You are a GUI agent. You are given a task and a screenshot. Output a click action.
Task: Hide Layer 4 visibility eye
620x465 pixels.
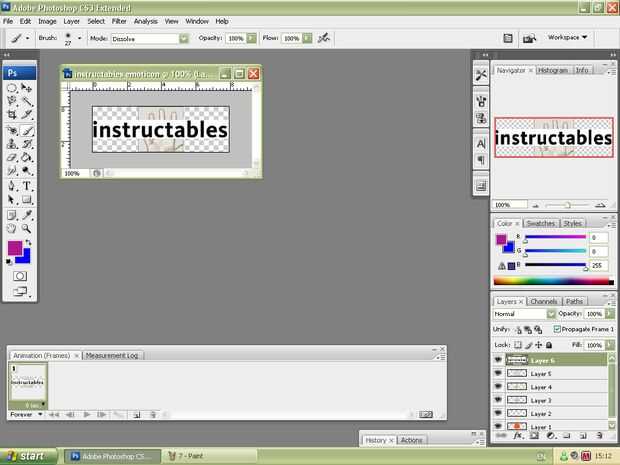498,387
